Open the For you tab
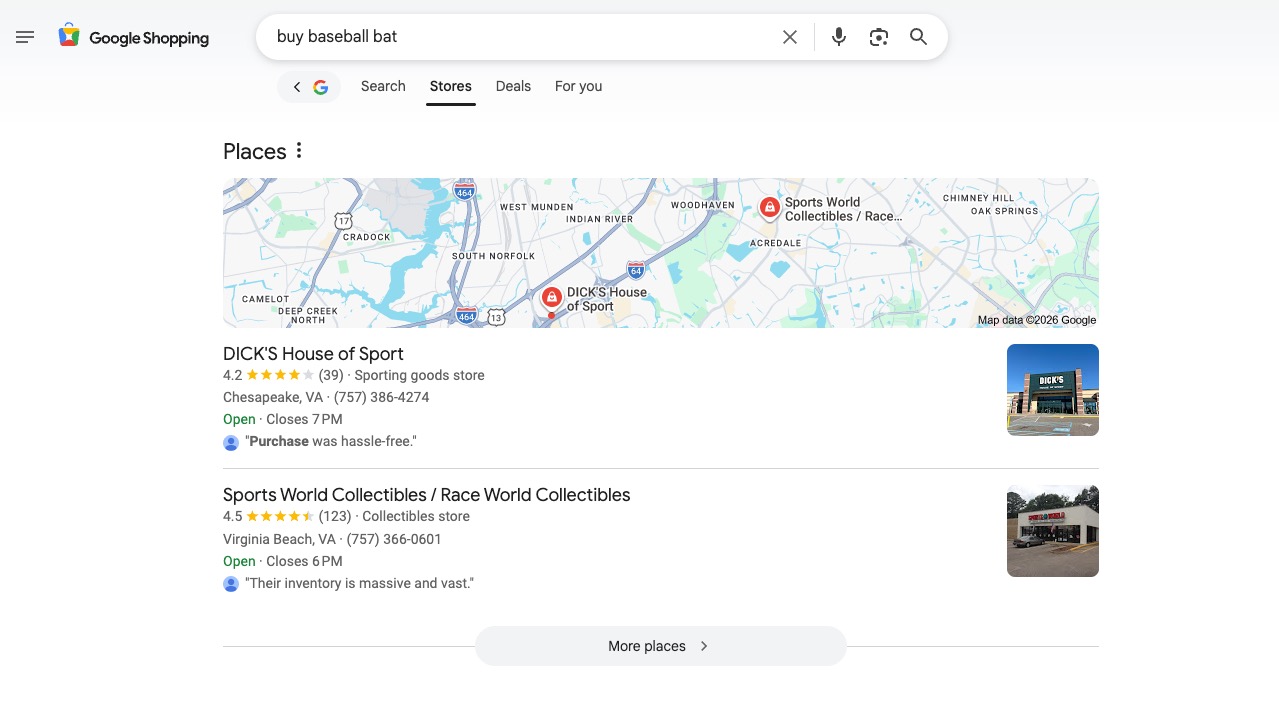The width and height of the screenshot is (1279, 702). pyautogui.click(x=578, y=87)
